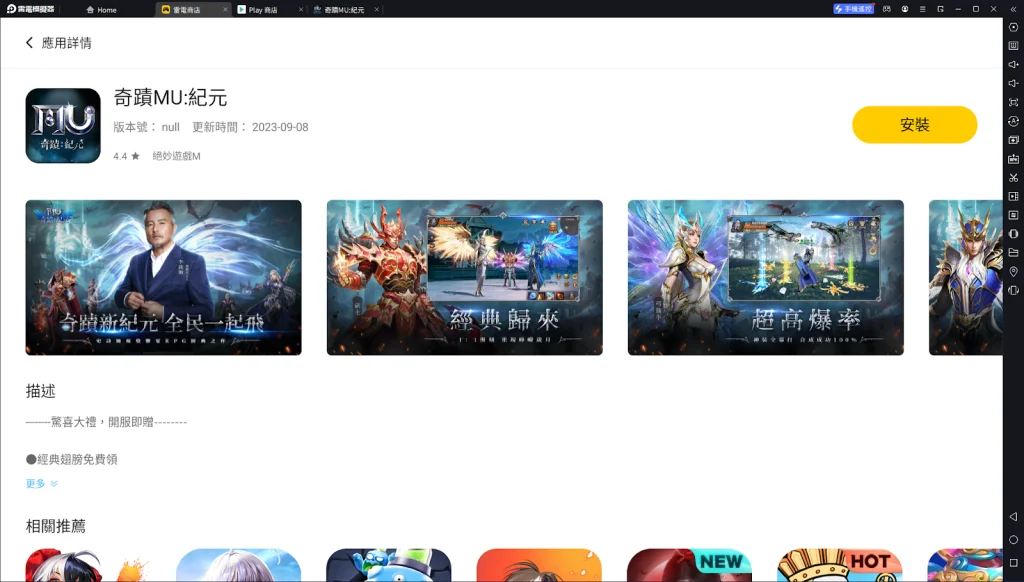The height and width of the screenshot is (582, 1024).
Task: Close the Play 商店 tab
Action: click(x=301, y=10)
